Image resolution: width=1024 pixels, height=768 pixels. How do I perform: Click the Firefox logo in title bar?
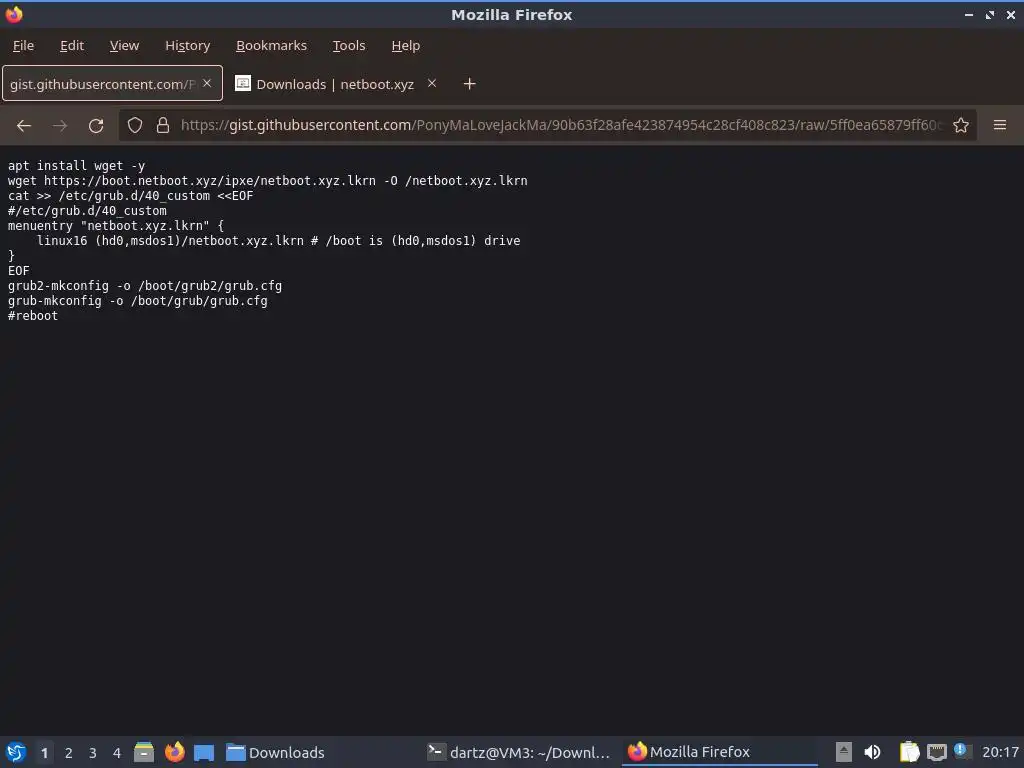click(x=14, y=14)
